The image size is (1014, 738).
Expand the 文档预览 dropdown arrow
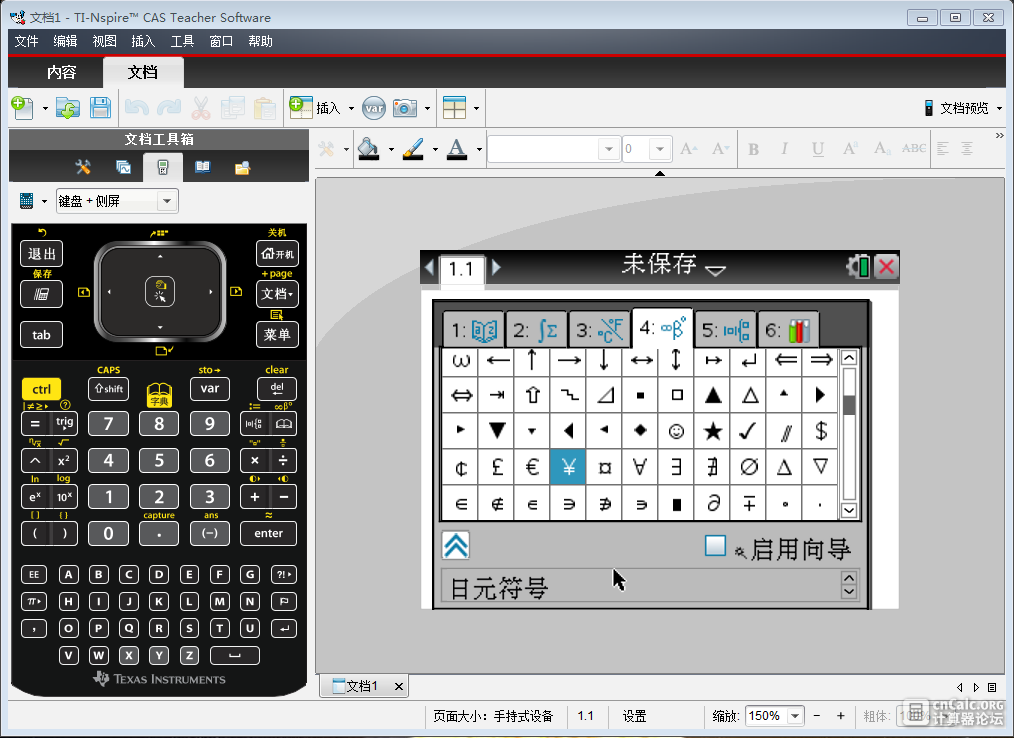click(x=999, y=109)
